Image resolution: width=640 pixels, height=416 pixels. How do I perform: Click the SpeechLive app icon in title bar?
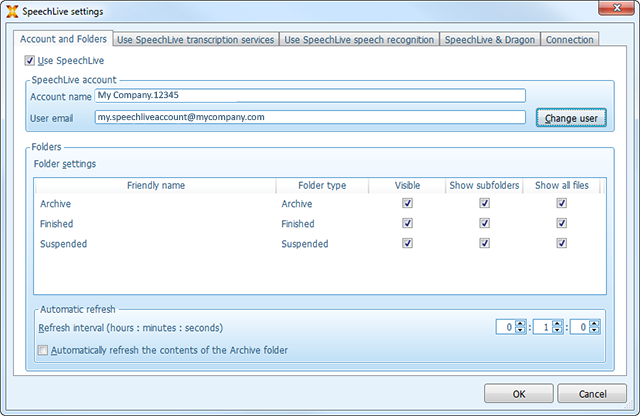pyautogui.click(x=12, y=11)
